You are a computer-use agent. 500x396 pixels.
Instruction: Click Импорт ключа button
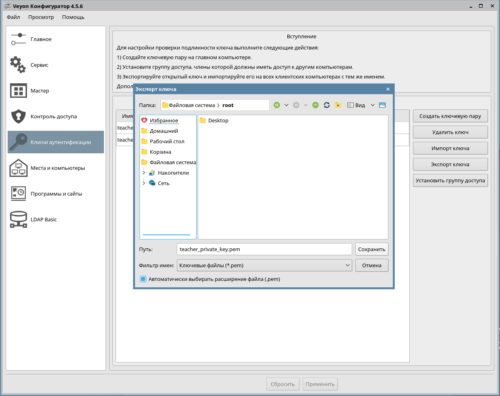tap(450, 148)
